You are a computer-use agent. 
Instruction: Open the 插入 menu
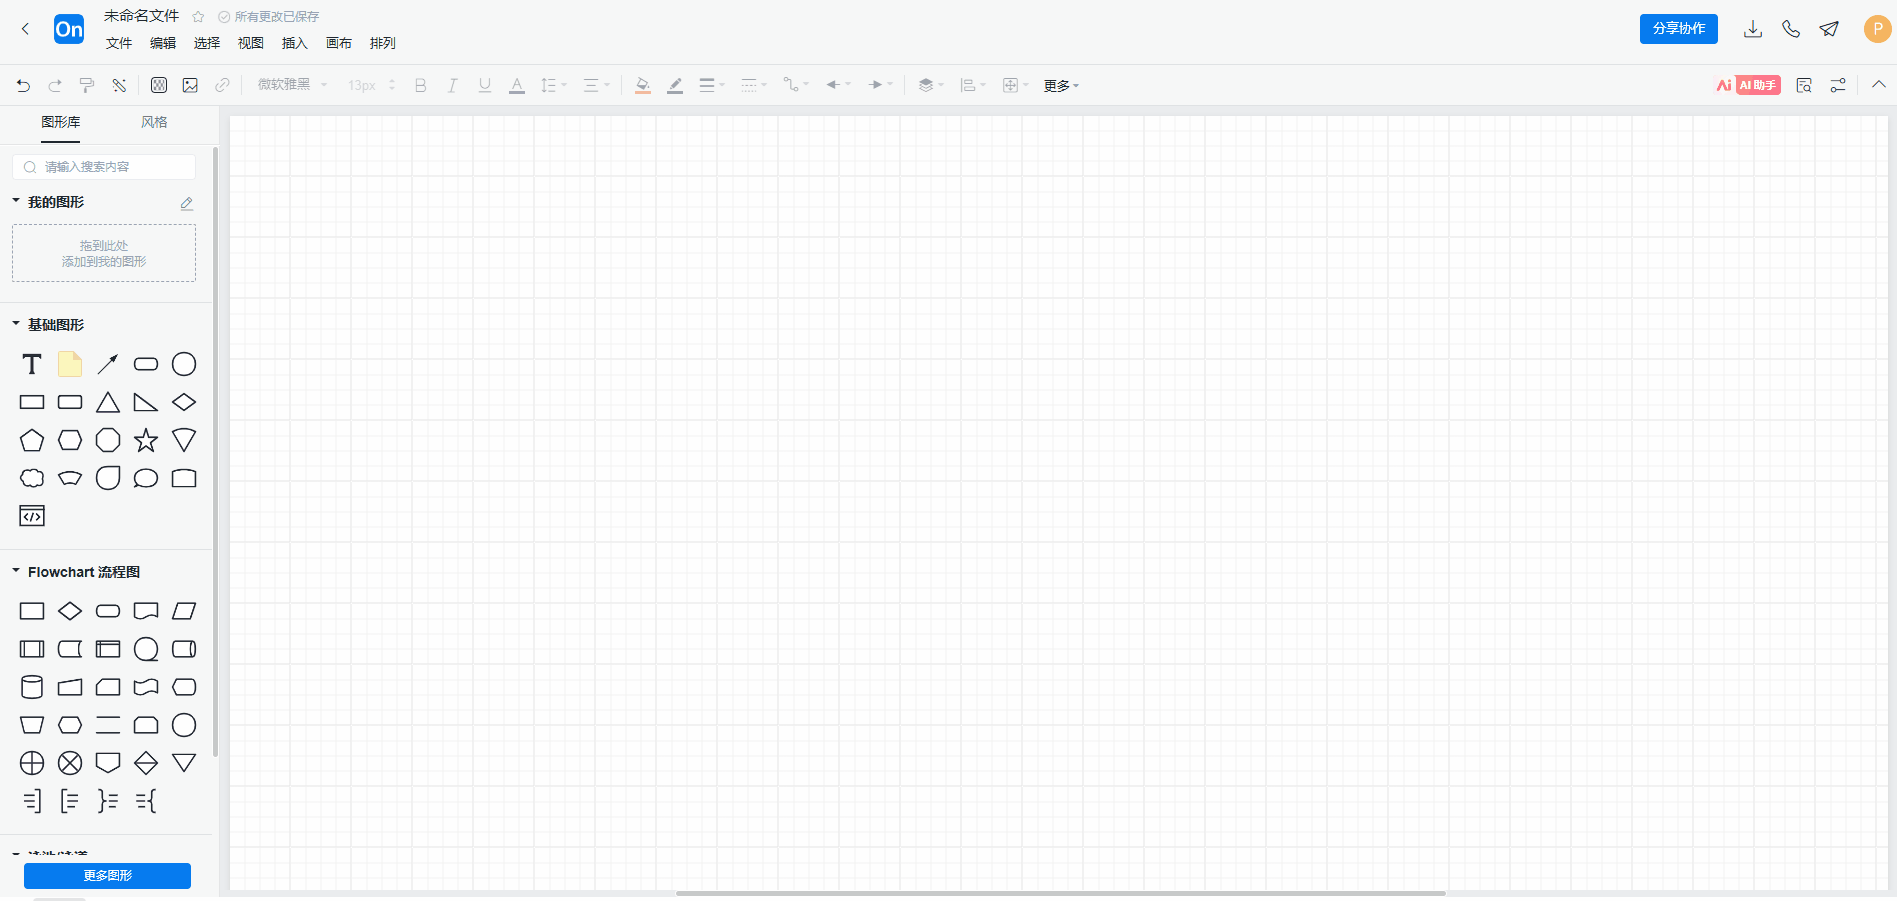[295, 43]
